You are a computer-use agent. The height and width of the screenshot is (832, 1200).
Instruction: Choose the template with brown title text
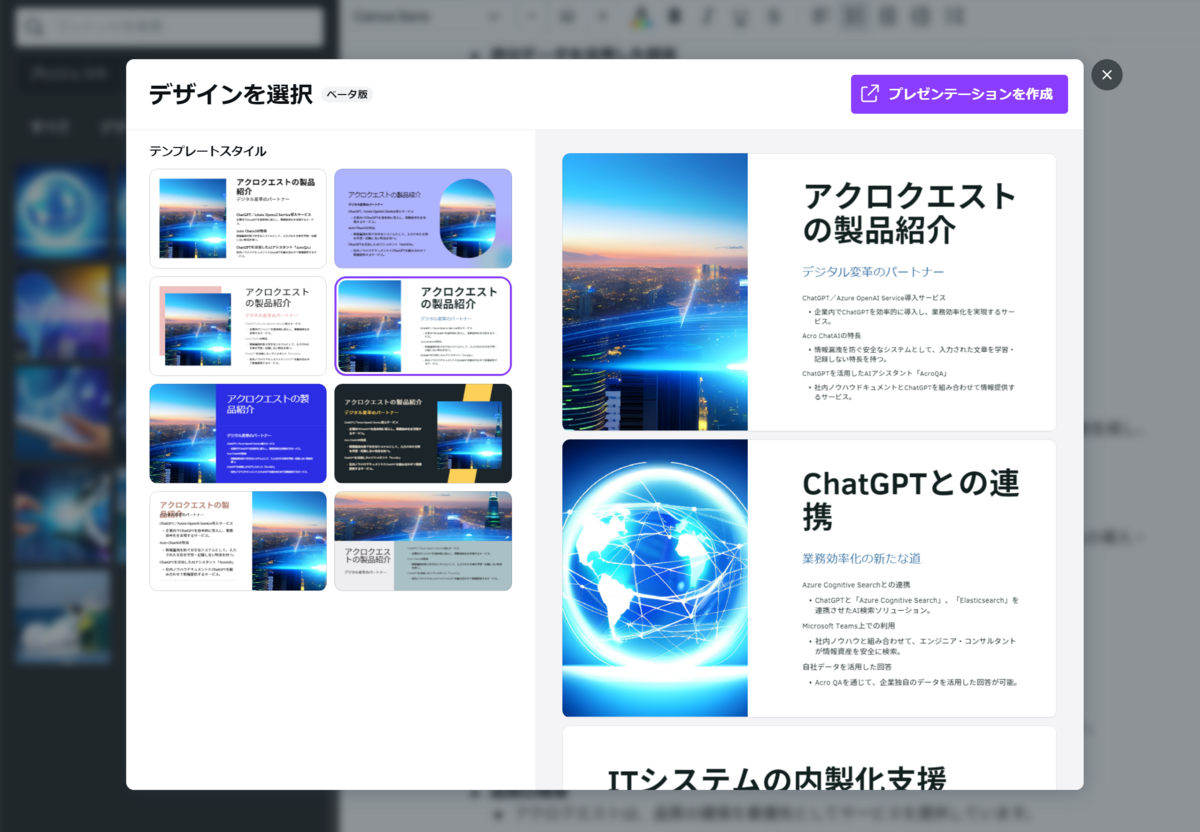238,541
